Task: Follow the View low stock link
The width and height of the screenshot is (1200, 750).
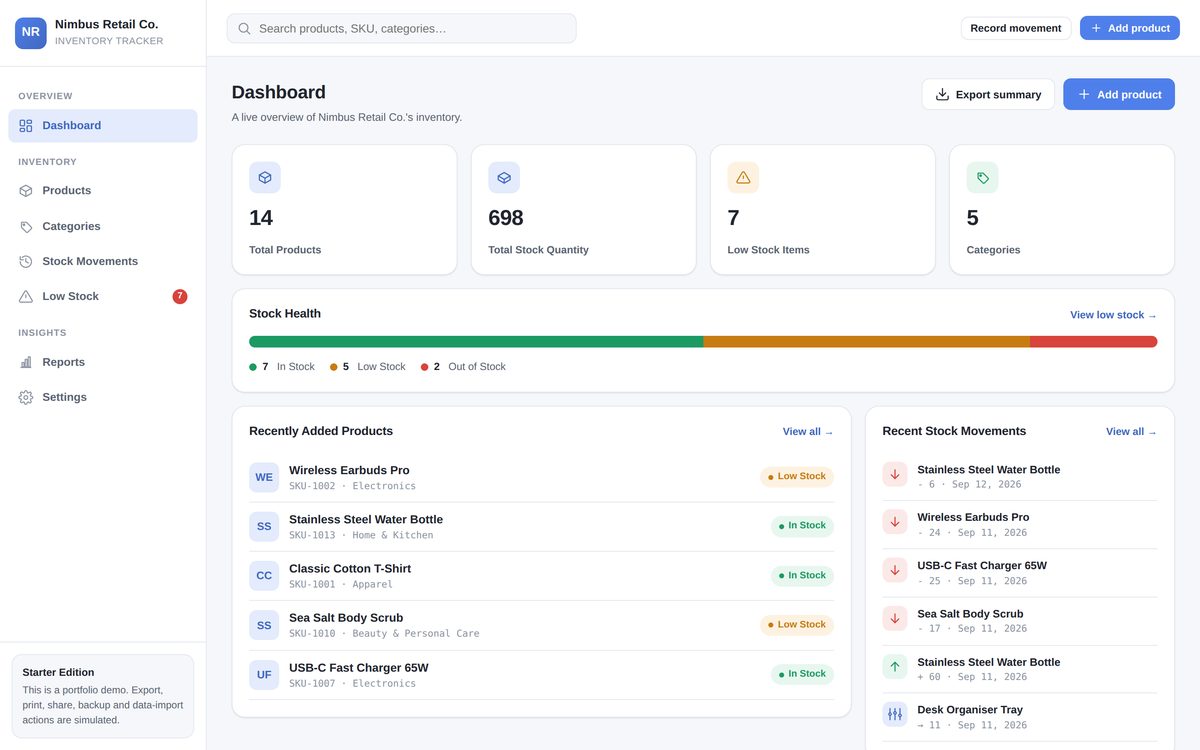Action: point(1113,315)
